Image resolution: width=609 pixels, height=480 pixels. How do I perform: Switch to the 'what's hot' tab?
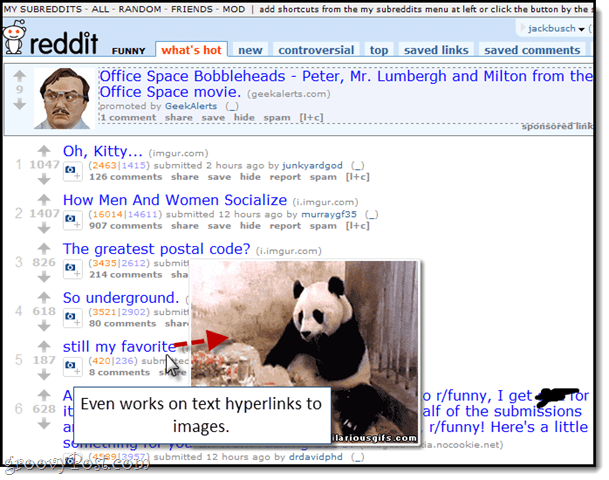coord(191,50)
